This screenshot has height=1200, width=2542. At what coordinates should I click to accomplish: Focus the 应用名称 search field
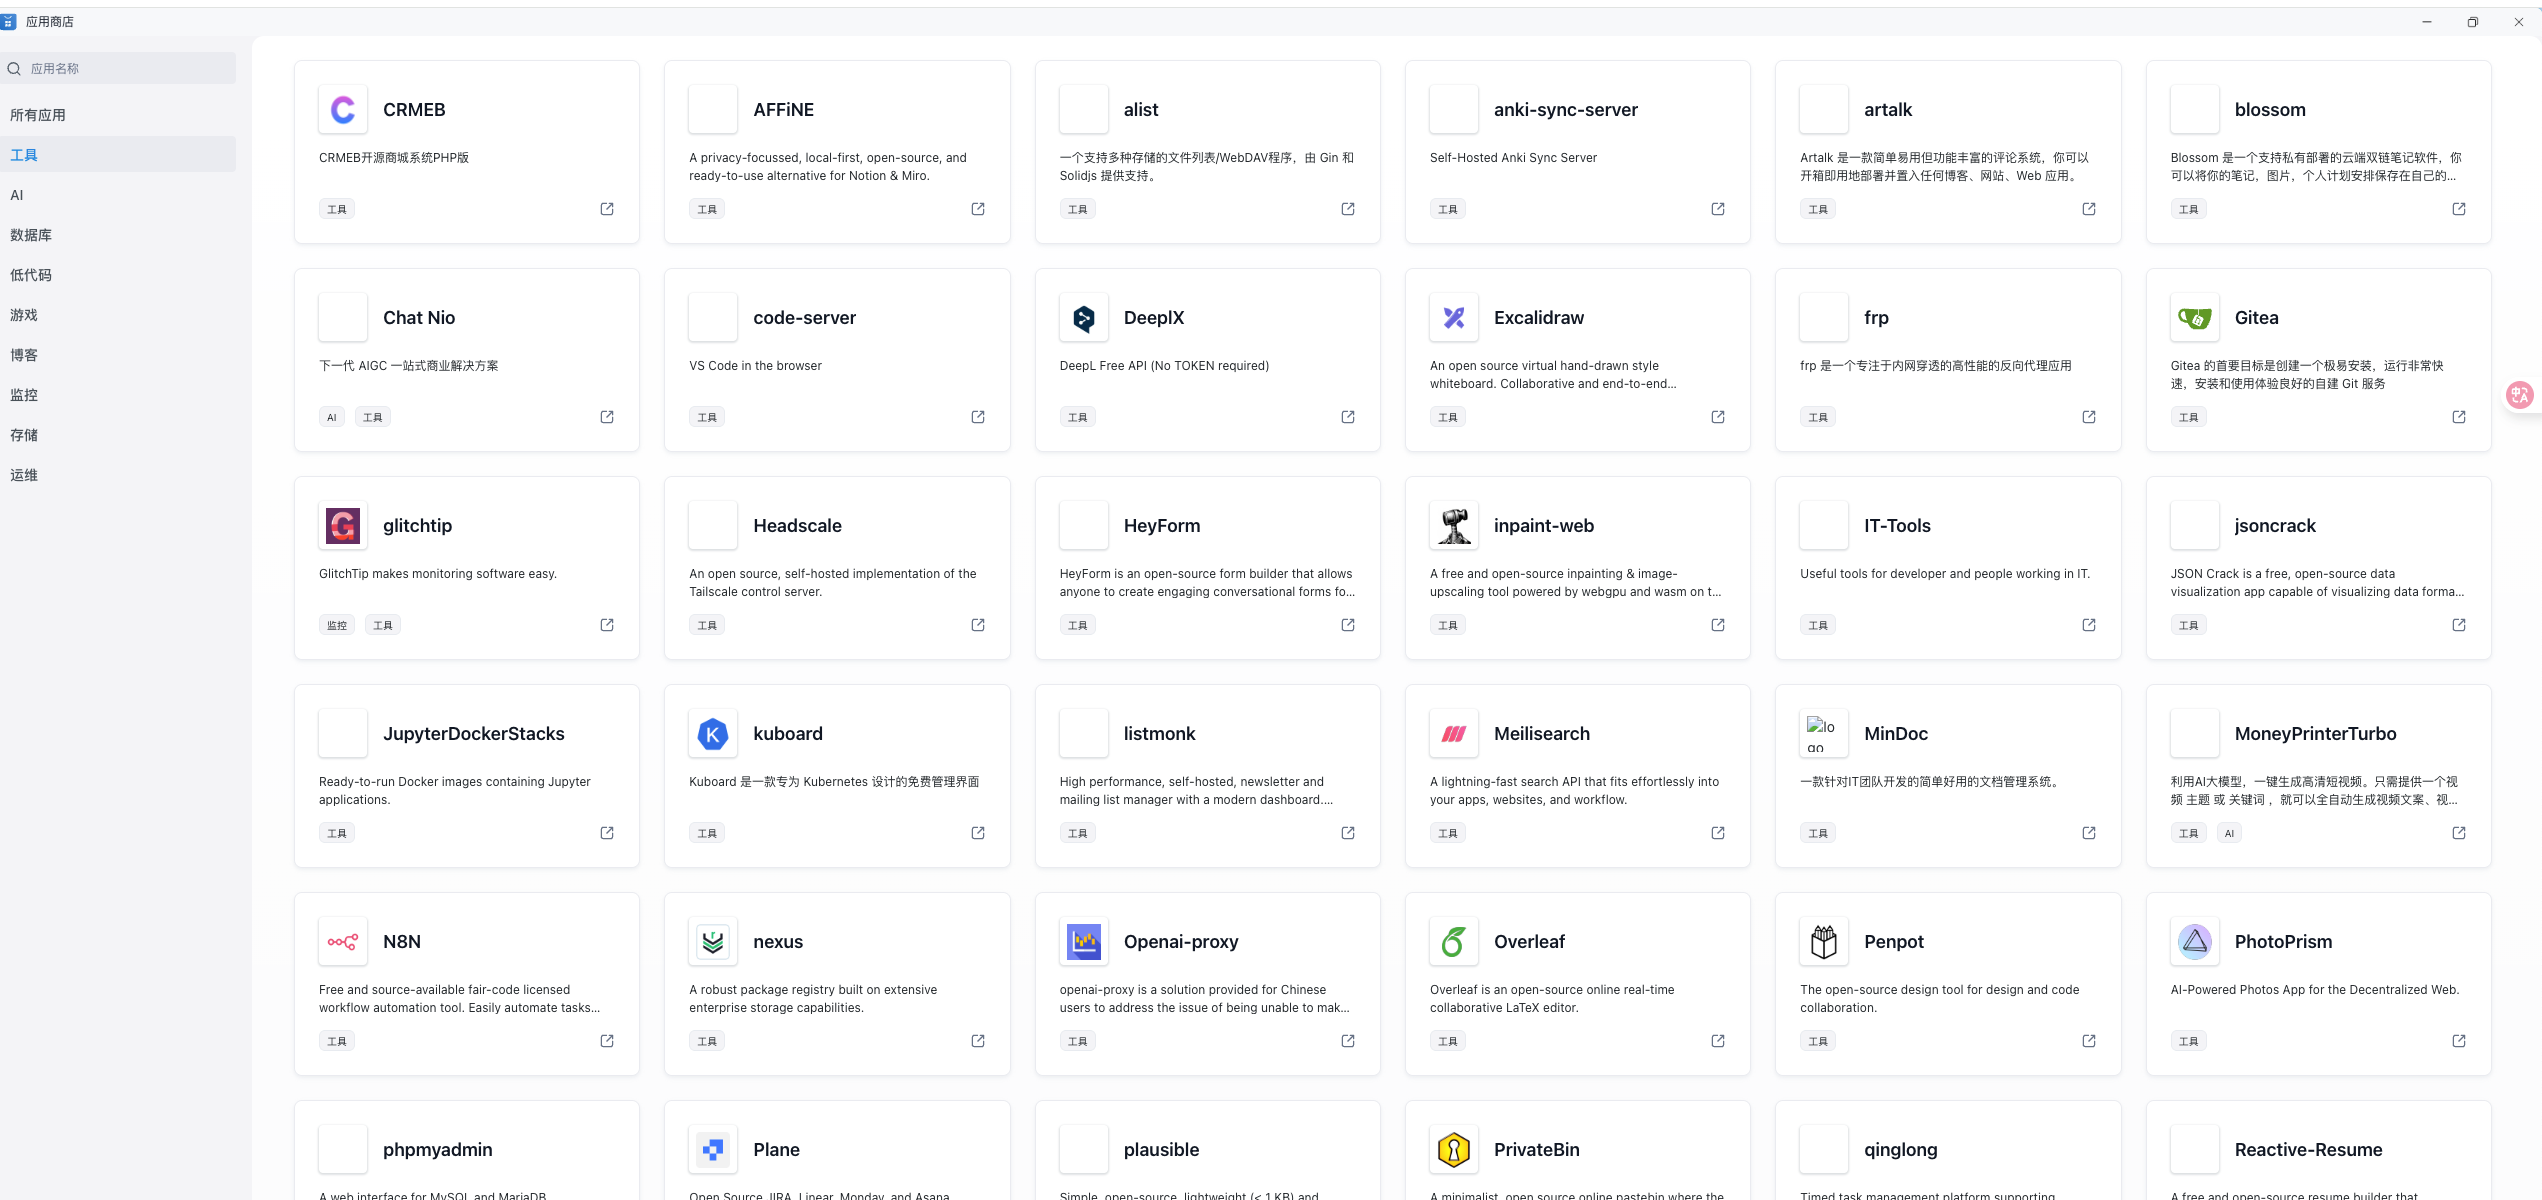[x=120, y=69]
